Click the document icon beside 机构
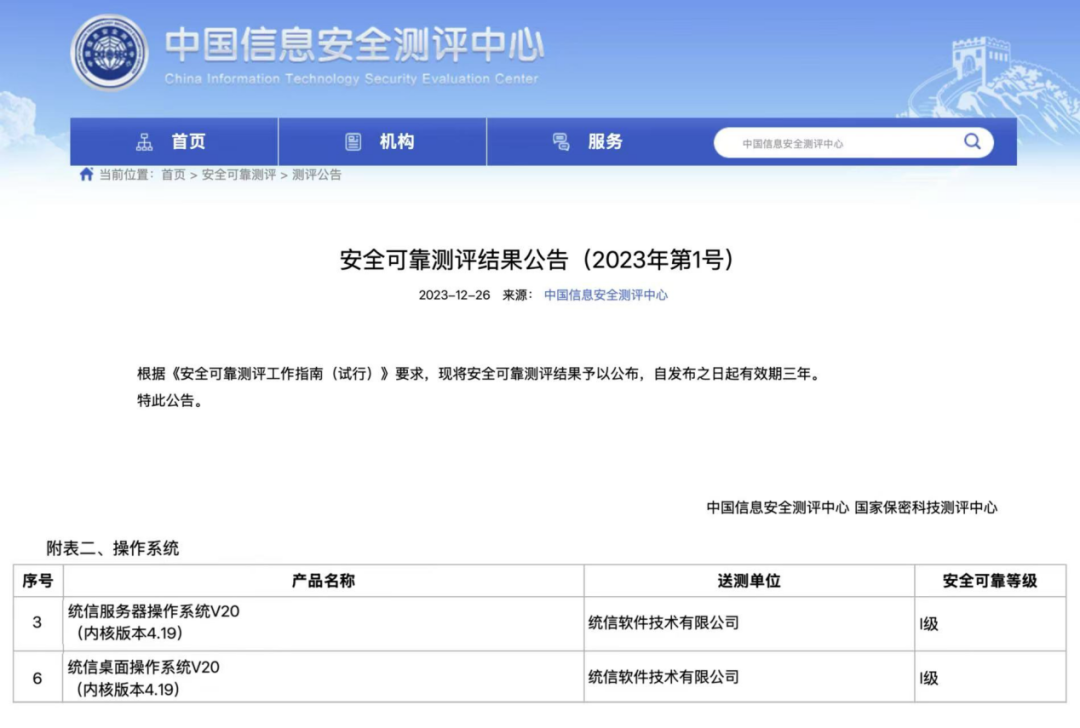 tap(353, 142)
